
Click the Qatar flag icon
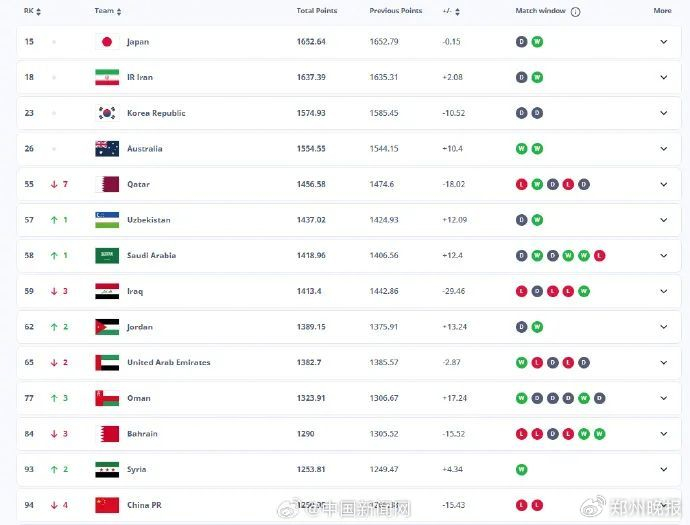pyautogui.click(x=107, y=184)
